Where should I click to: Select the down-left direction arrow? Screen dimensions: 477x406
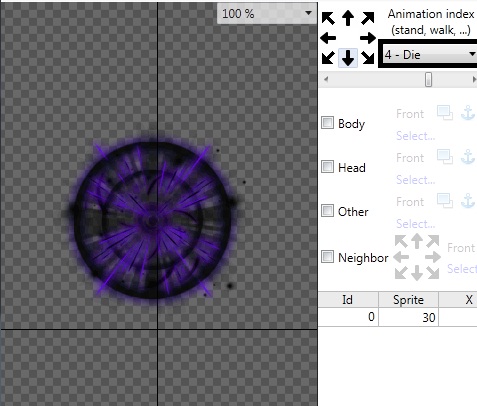(328, 58)
